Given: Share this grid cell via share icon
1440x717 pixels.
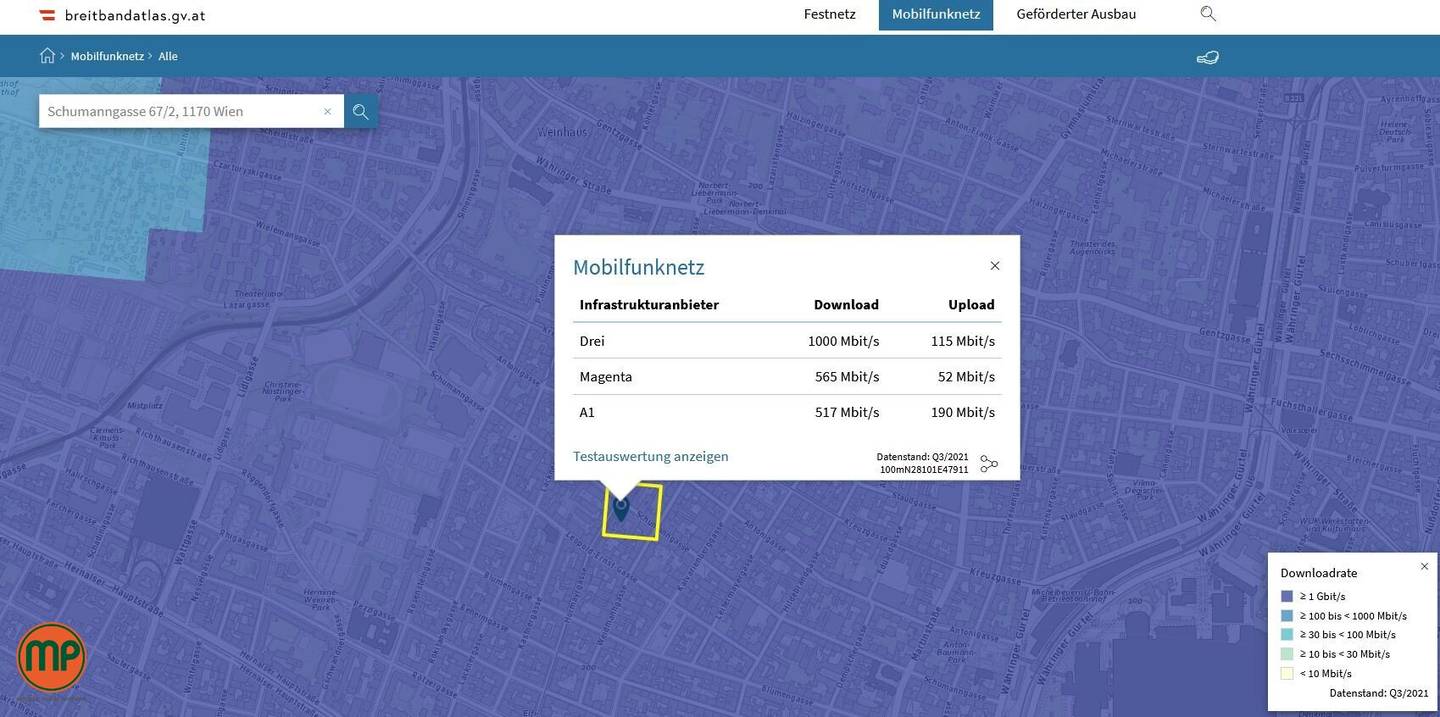Looking at the screenshot, I should point(989,464).
